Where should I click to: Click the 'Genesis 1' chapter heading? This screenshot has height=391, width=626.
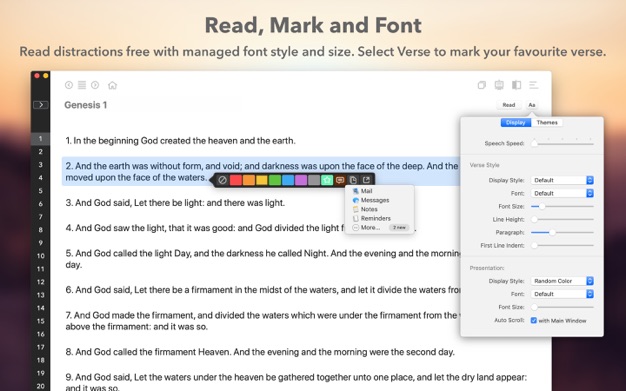(x=85, y=105)
